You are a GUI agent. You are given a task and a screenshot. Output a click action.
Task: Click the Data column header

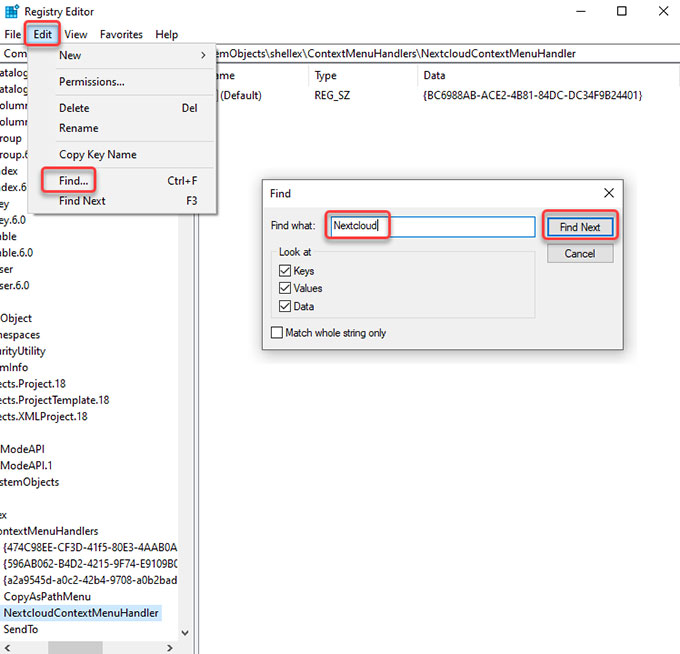tap(548, 75)
